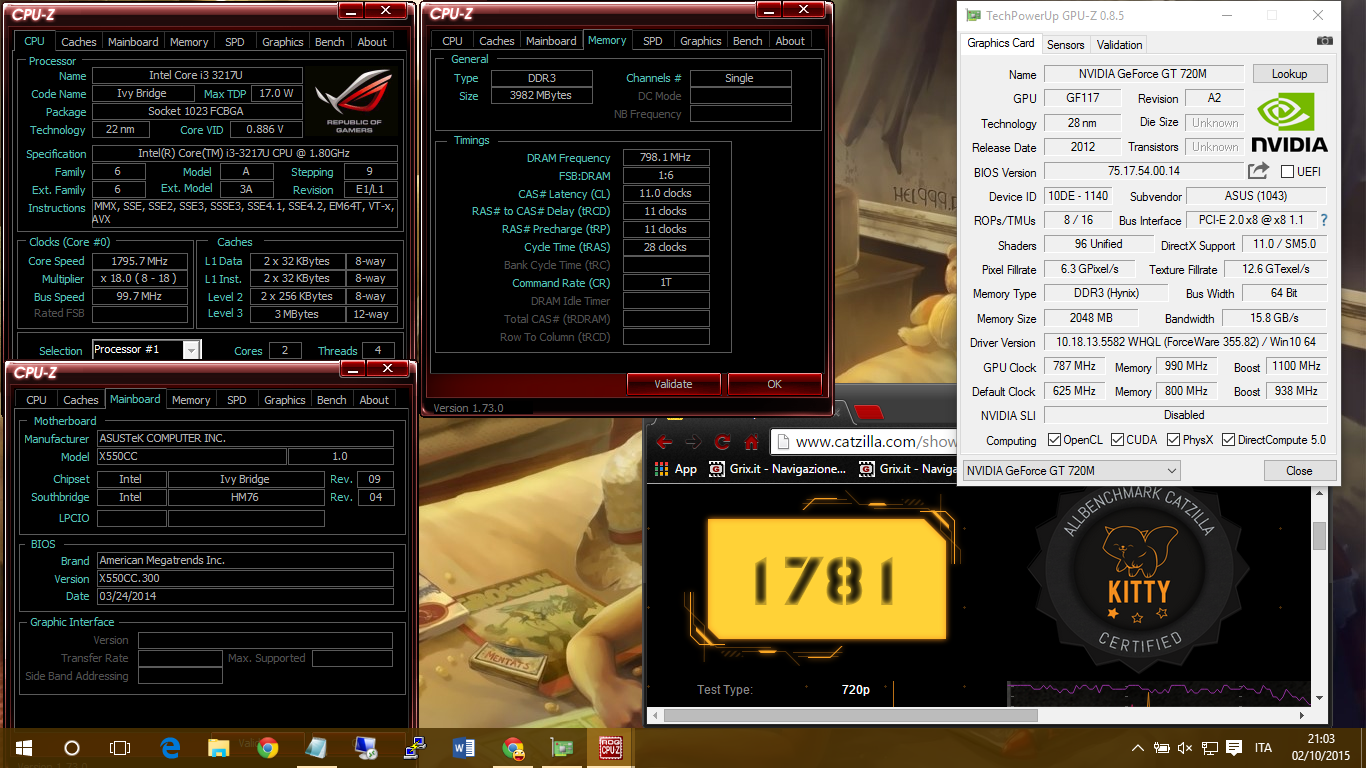Click the Bus Interface question mark in GPU-Z
The image size is (1366, 768).
pos(1324,220)
